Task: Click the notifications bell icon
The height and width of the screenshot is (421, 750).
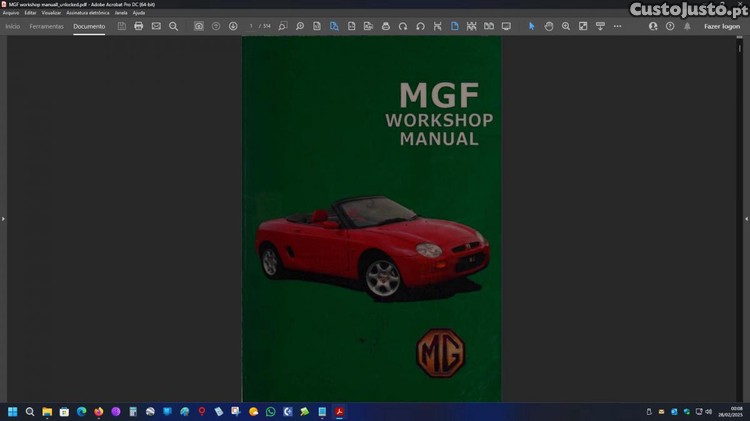Action: coord(687,26)
